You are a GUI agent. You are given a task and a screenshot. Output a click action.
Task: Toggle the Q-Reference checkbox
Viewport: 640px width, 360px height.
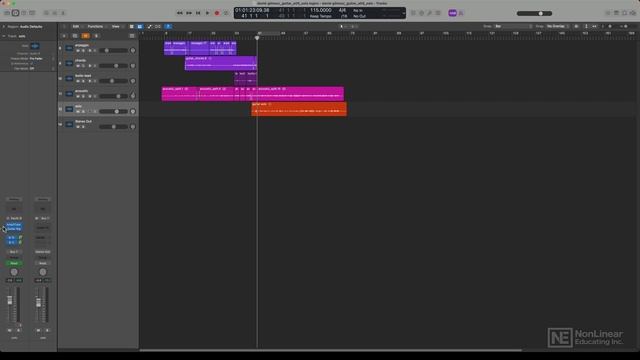point(31,64)
